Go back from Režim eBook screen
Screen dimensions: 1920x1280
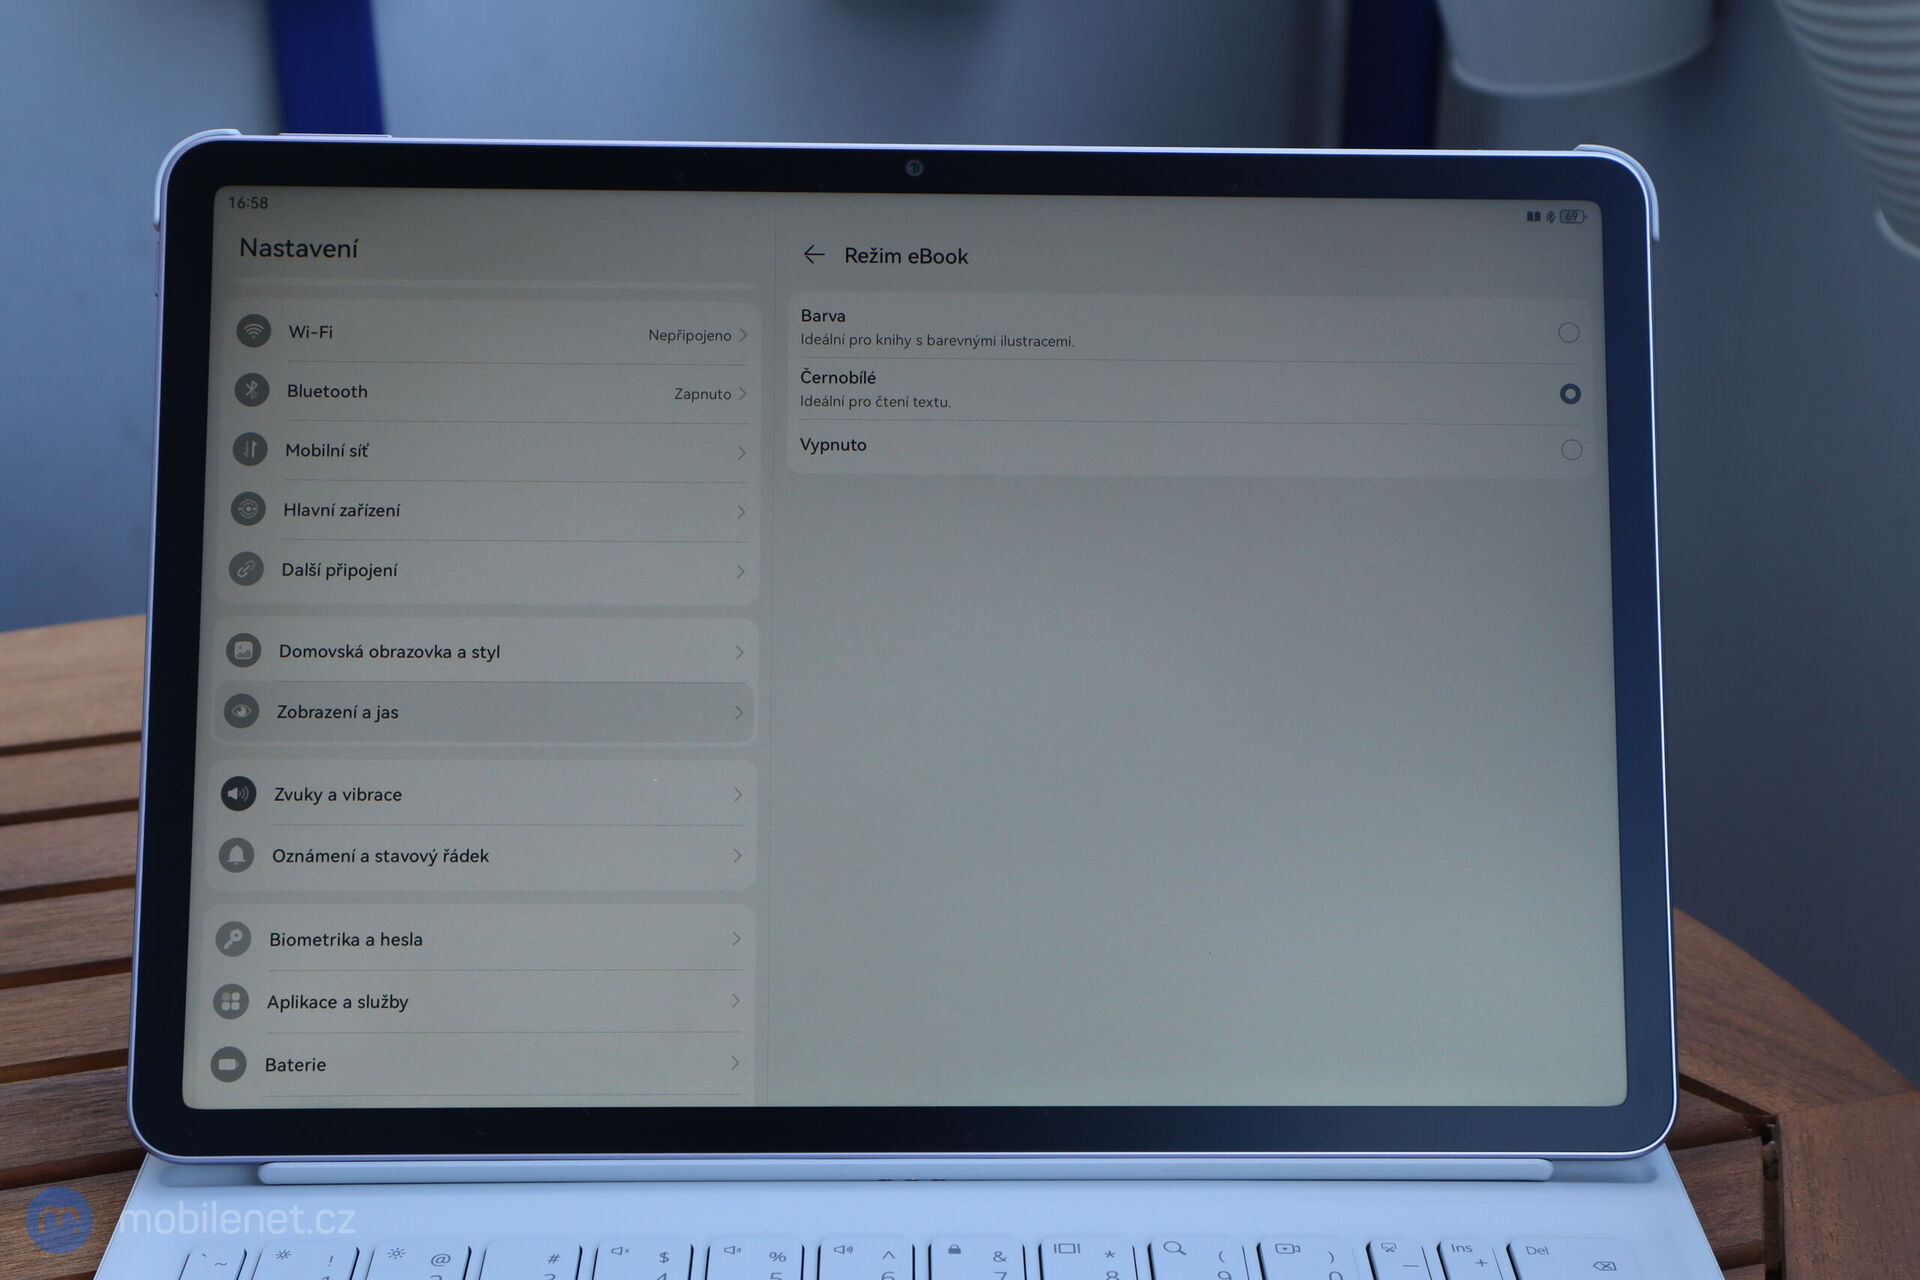pyautogui.click(x=815, y=255)
